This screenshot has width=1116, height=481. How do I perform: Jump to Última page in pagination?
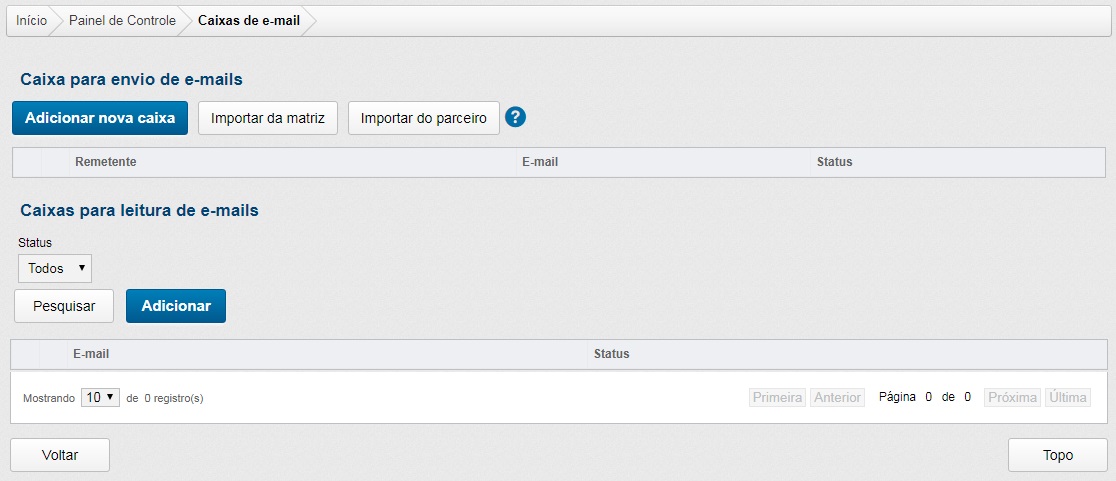pyautogui.click(x=1068, y=397)
